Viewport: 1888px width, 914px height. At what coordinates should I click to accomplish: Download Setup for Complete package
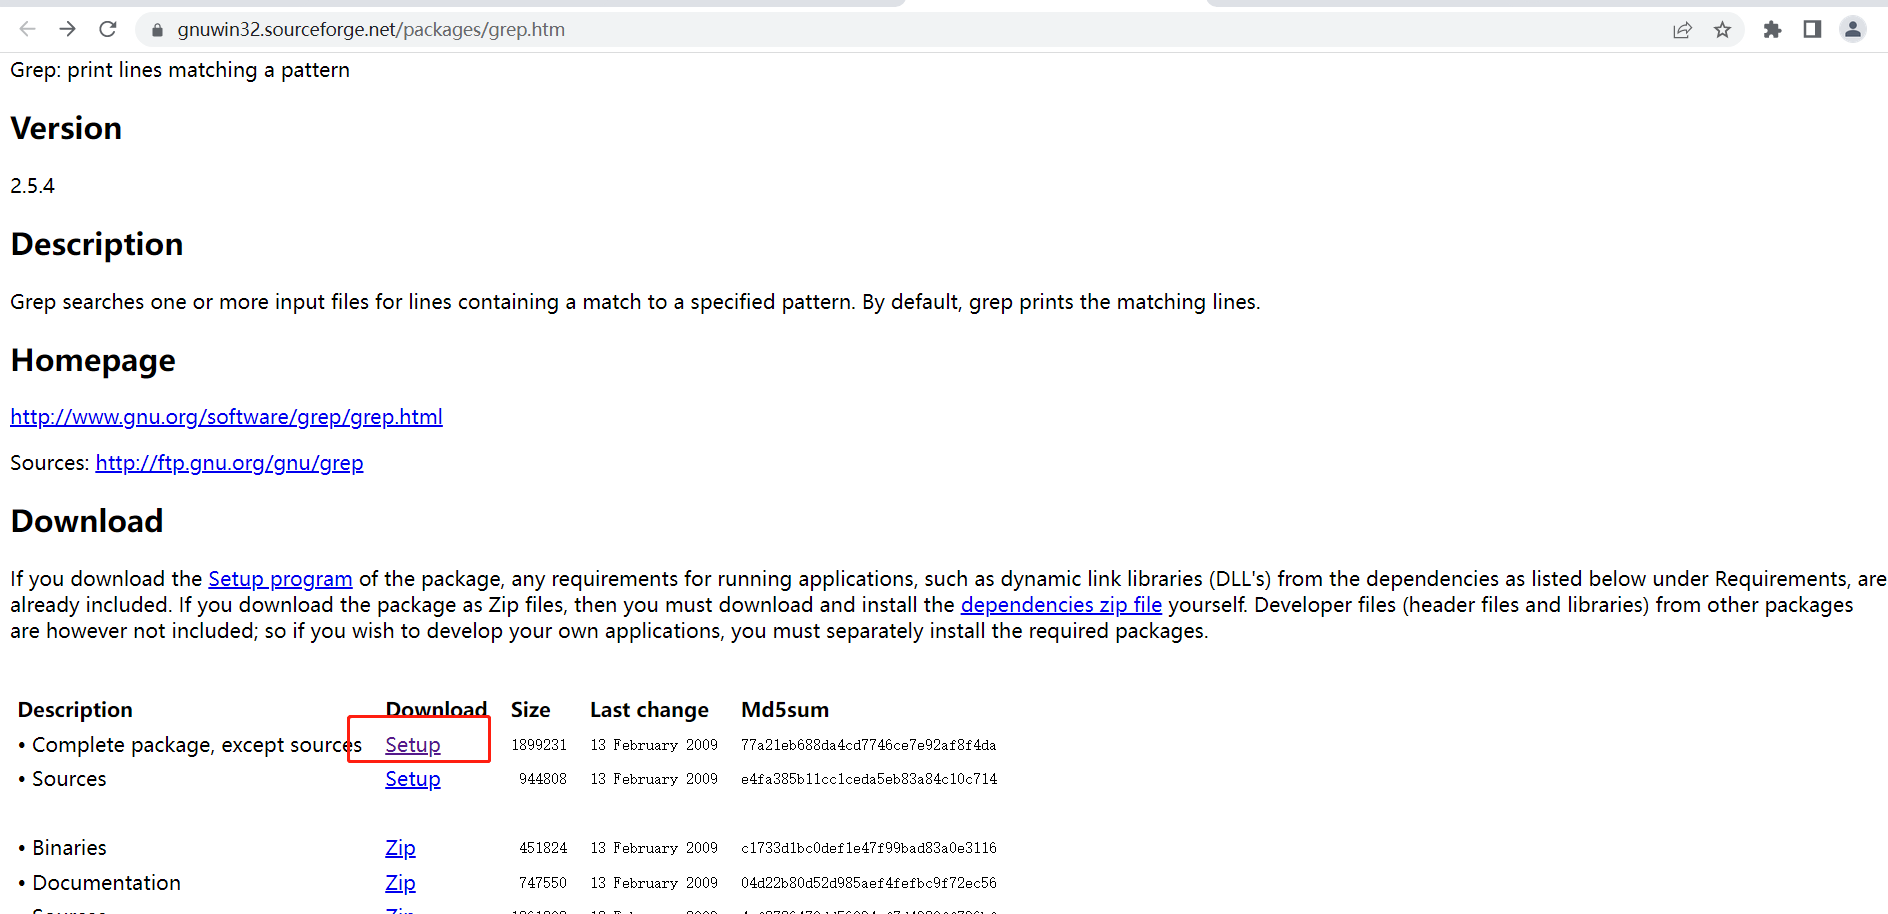(x=413, y=745)
